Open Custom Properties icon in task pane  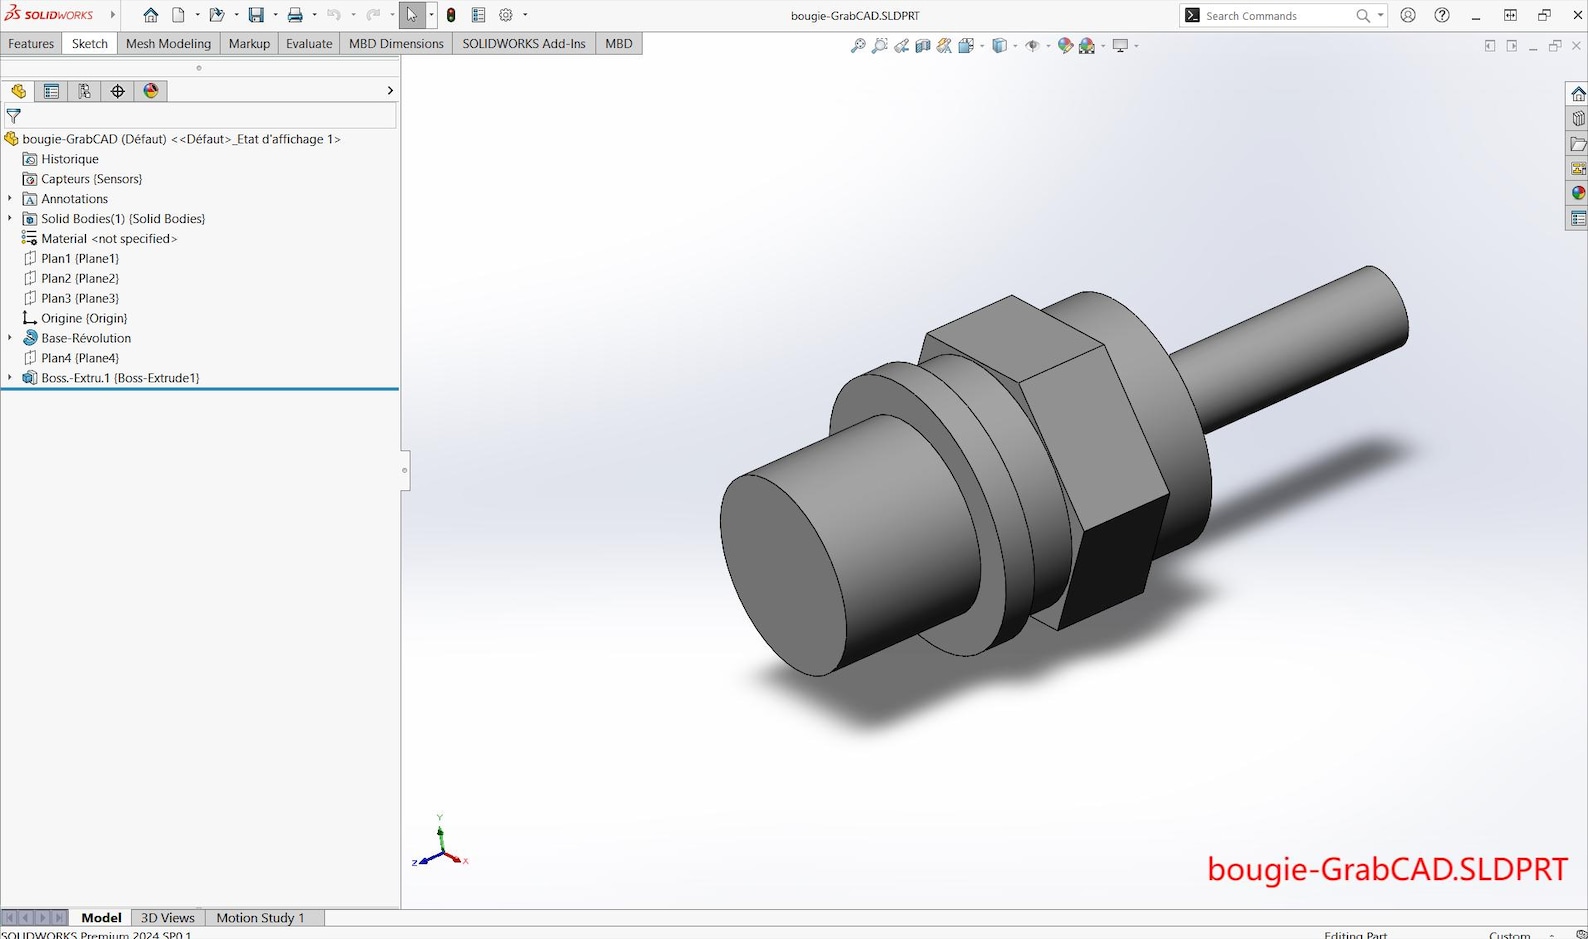(x=1578, y=218)
